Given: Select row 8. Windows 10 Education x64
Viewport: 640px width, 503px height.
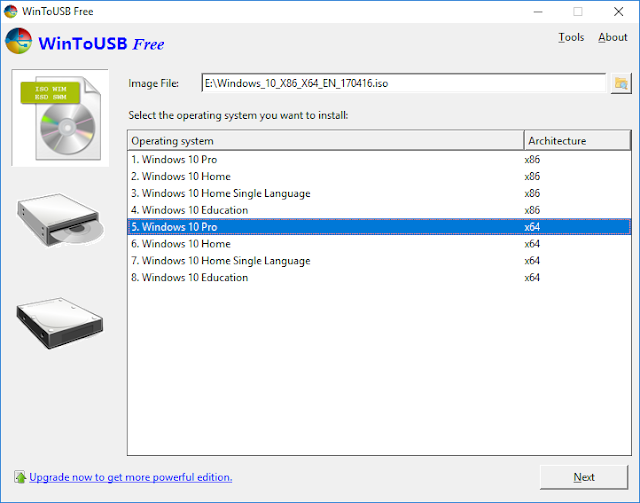Looking at the screenshot, I should click(x=379, y=277).
